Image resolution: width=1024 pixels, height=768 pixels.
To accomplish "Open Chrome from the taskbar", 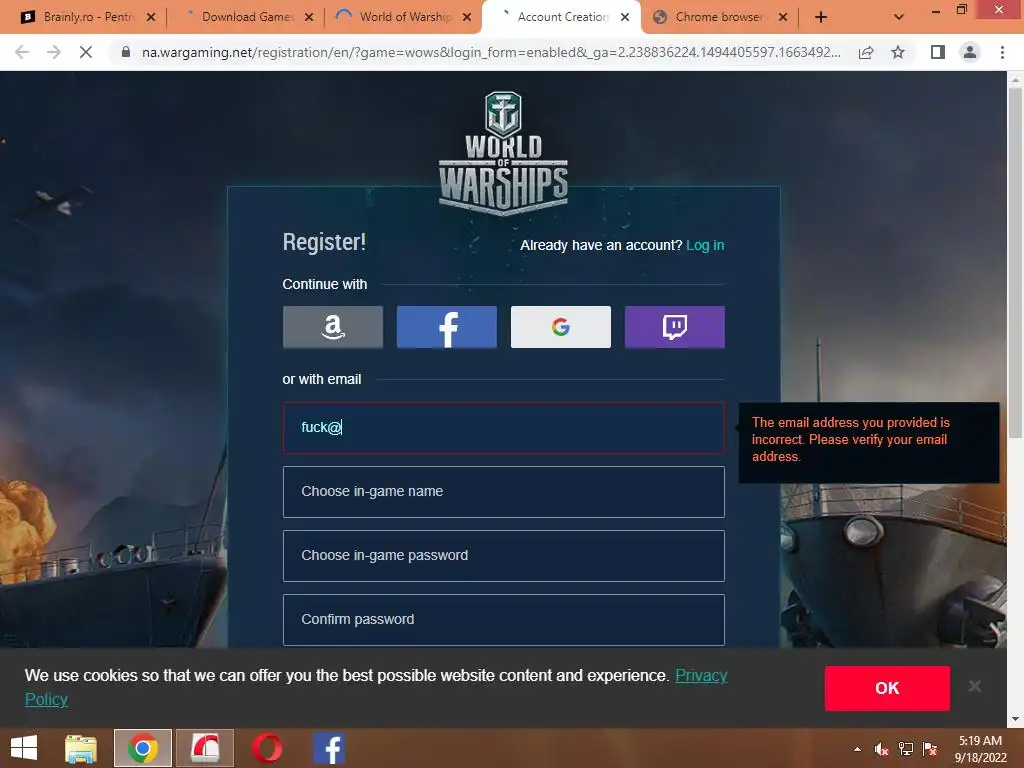I will 142,748.
